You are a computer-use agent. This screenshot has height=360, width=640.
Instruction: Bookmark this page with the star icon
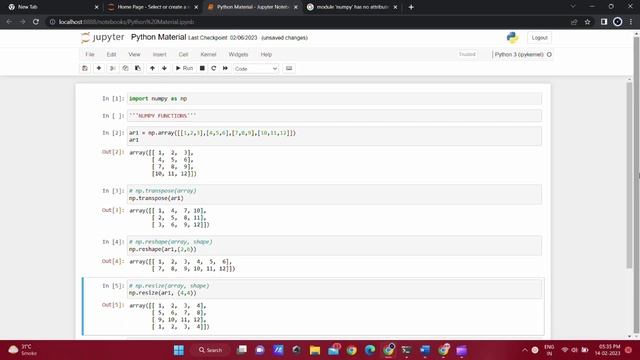coord(587,22)
